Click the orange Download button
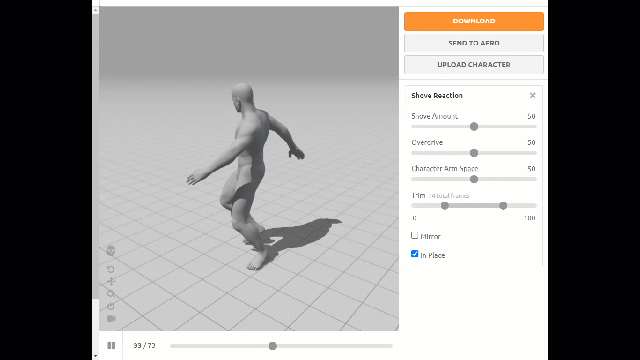Viewport: 640px width, 360px height. (x=474, y=21)
